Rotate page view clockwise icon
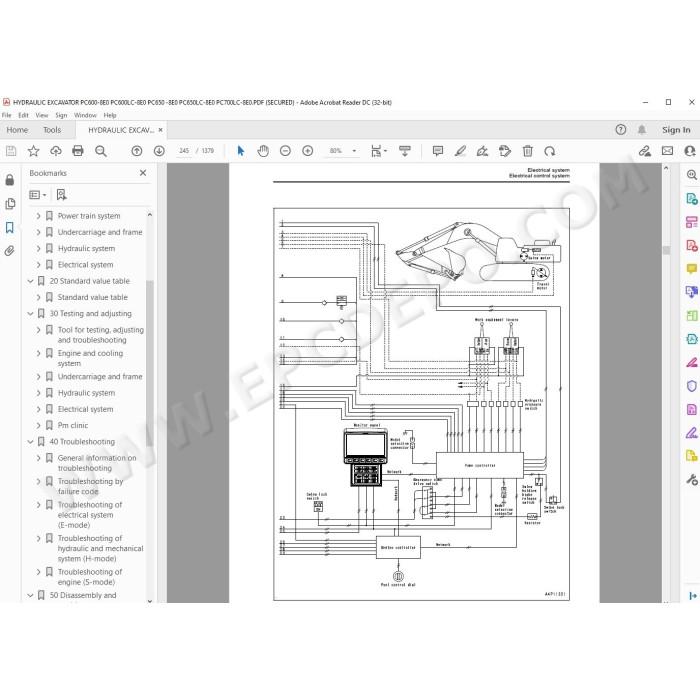The image size is (700, 700). click(550, 151)
